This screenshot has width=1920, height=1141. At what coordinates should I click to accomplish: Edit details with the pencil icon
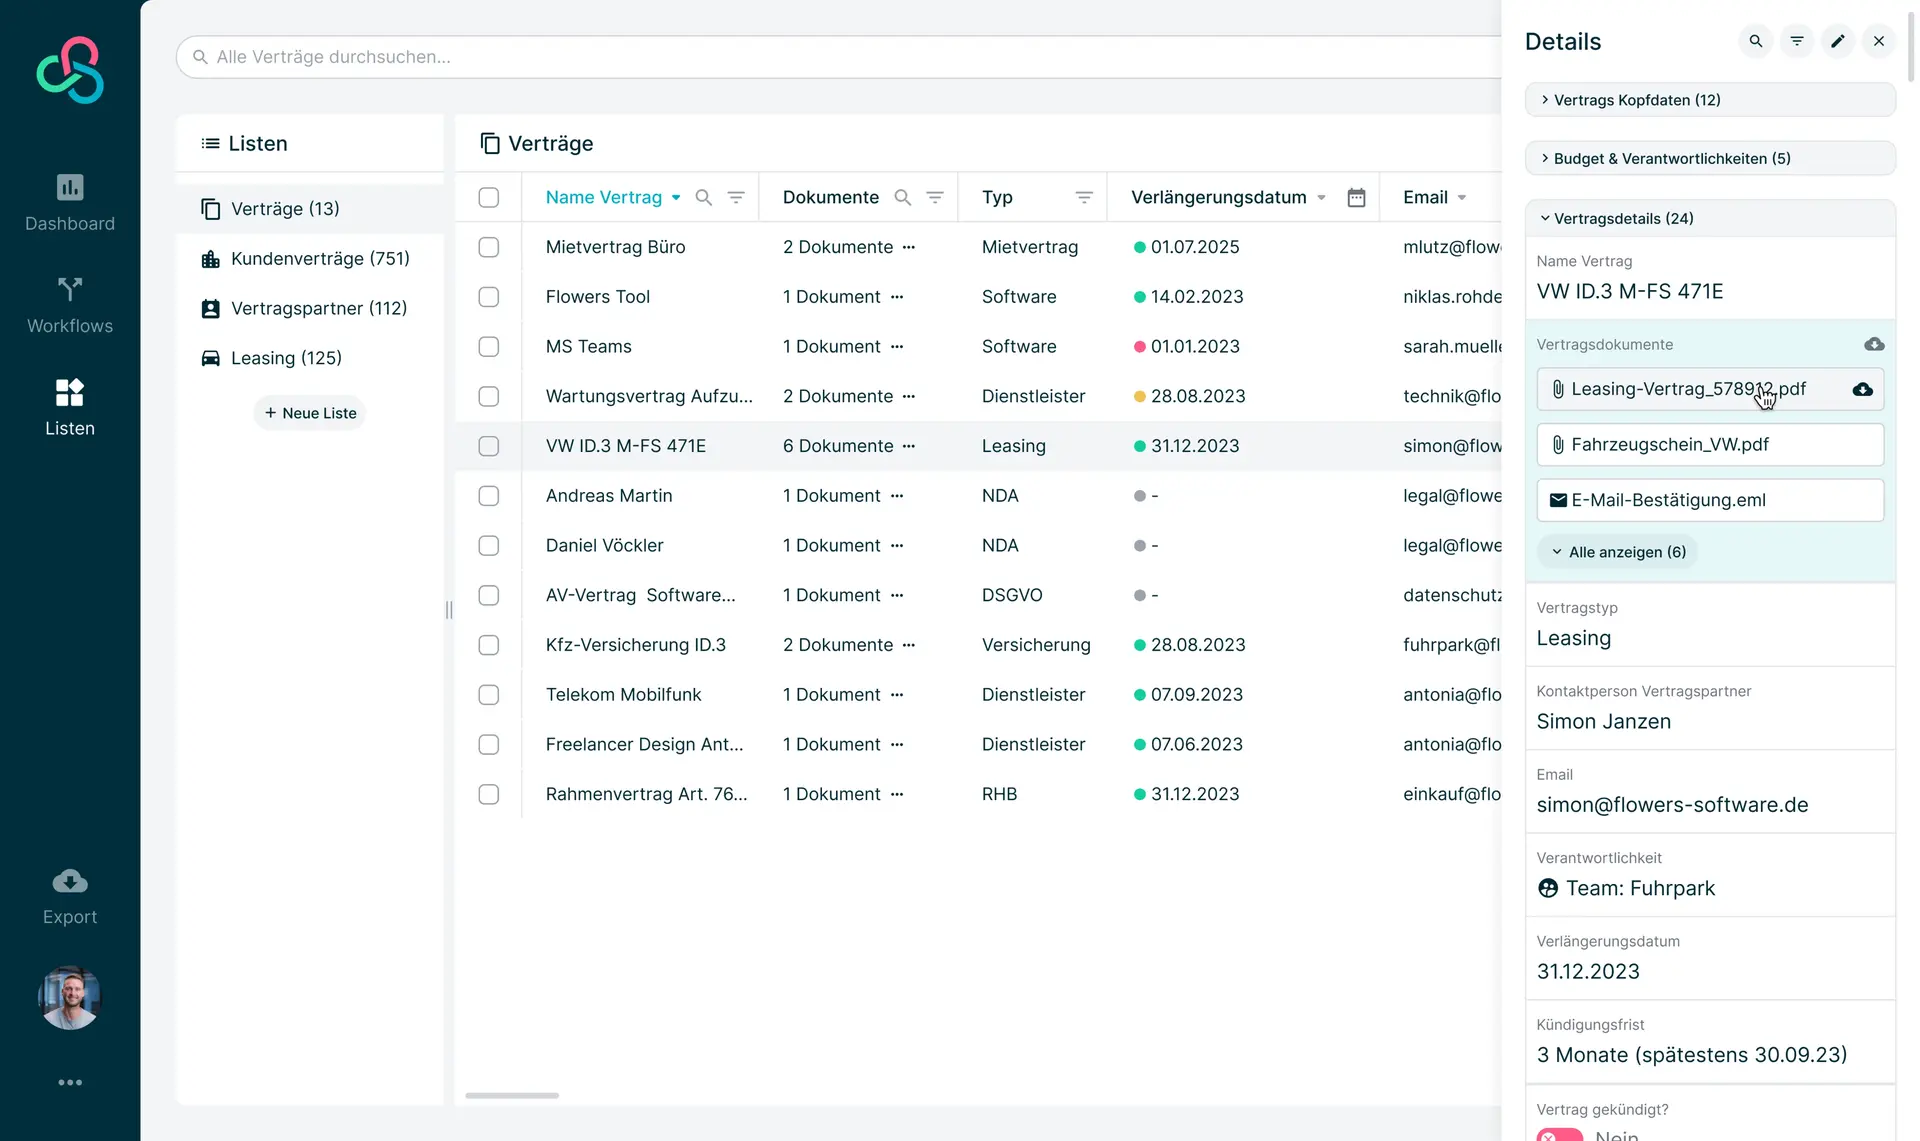click(1838, 41)
